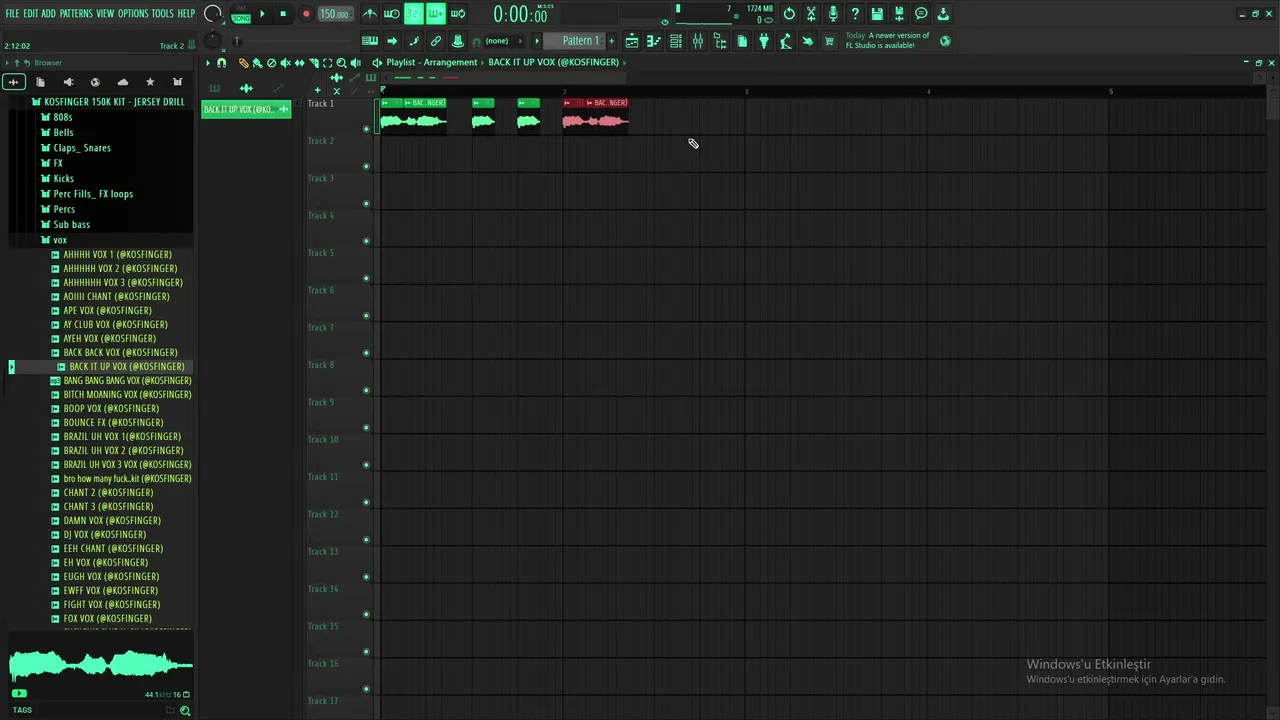Open the FILE menu
The image size is (1280, 720).
point(12,14)
